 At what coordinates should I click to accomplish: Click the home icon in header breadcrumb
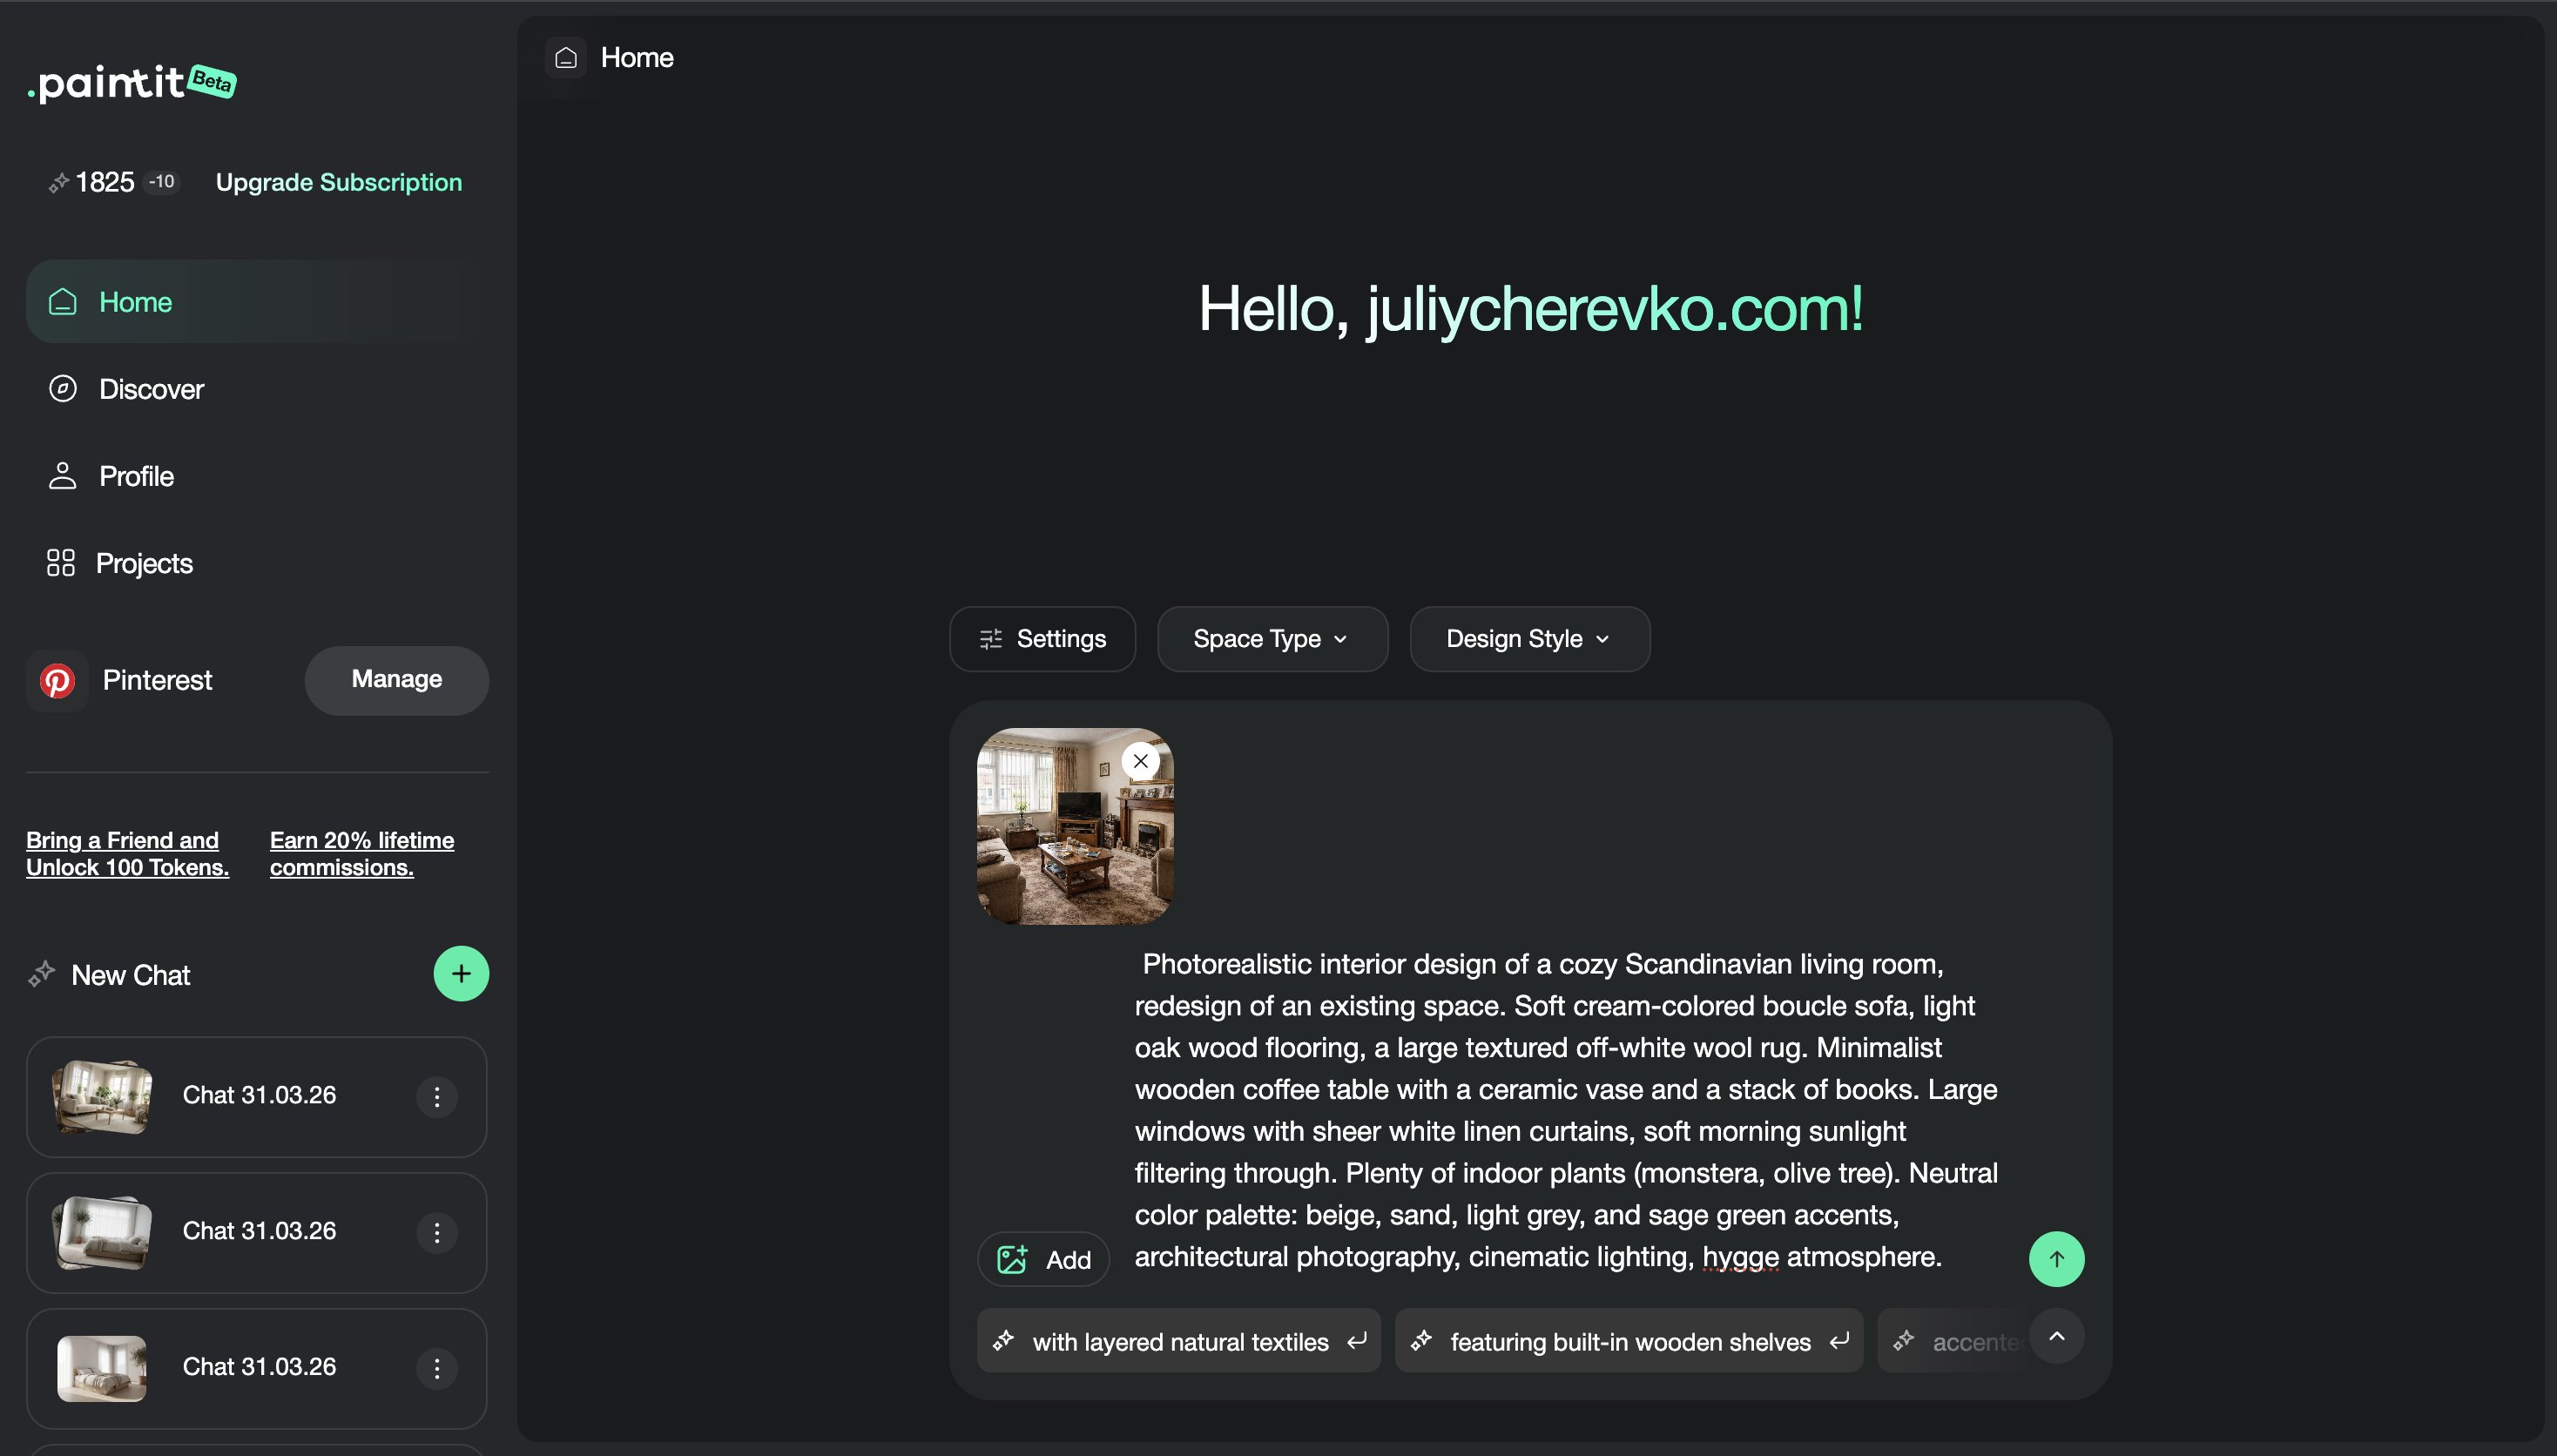pos(566,58)
